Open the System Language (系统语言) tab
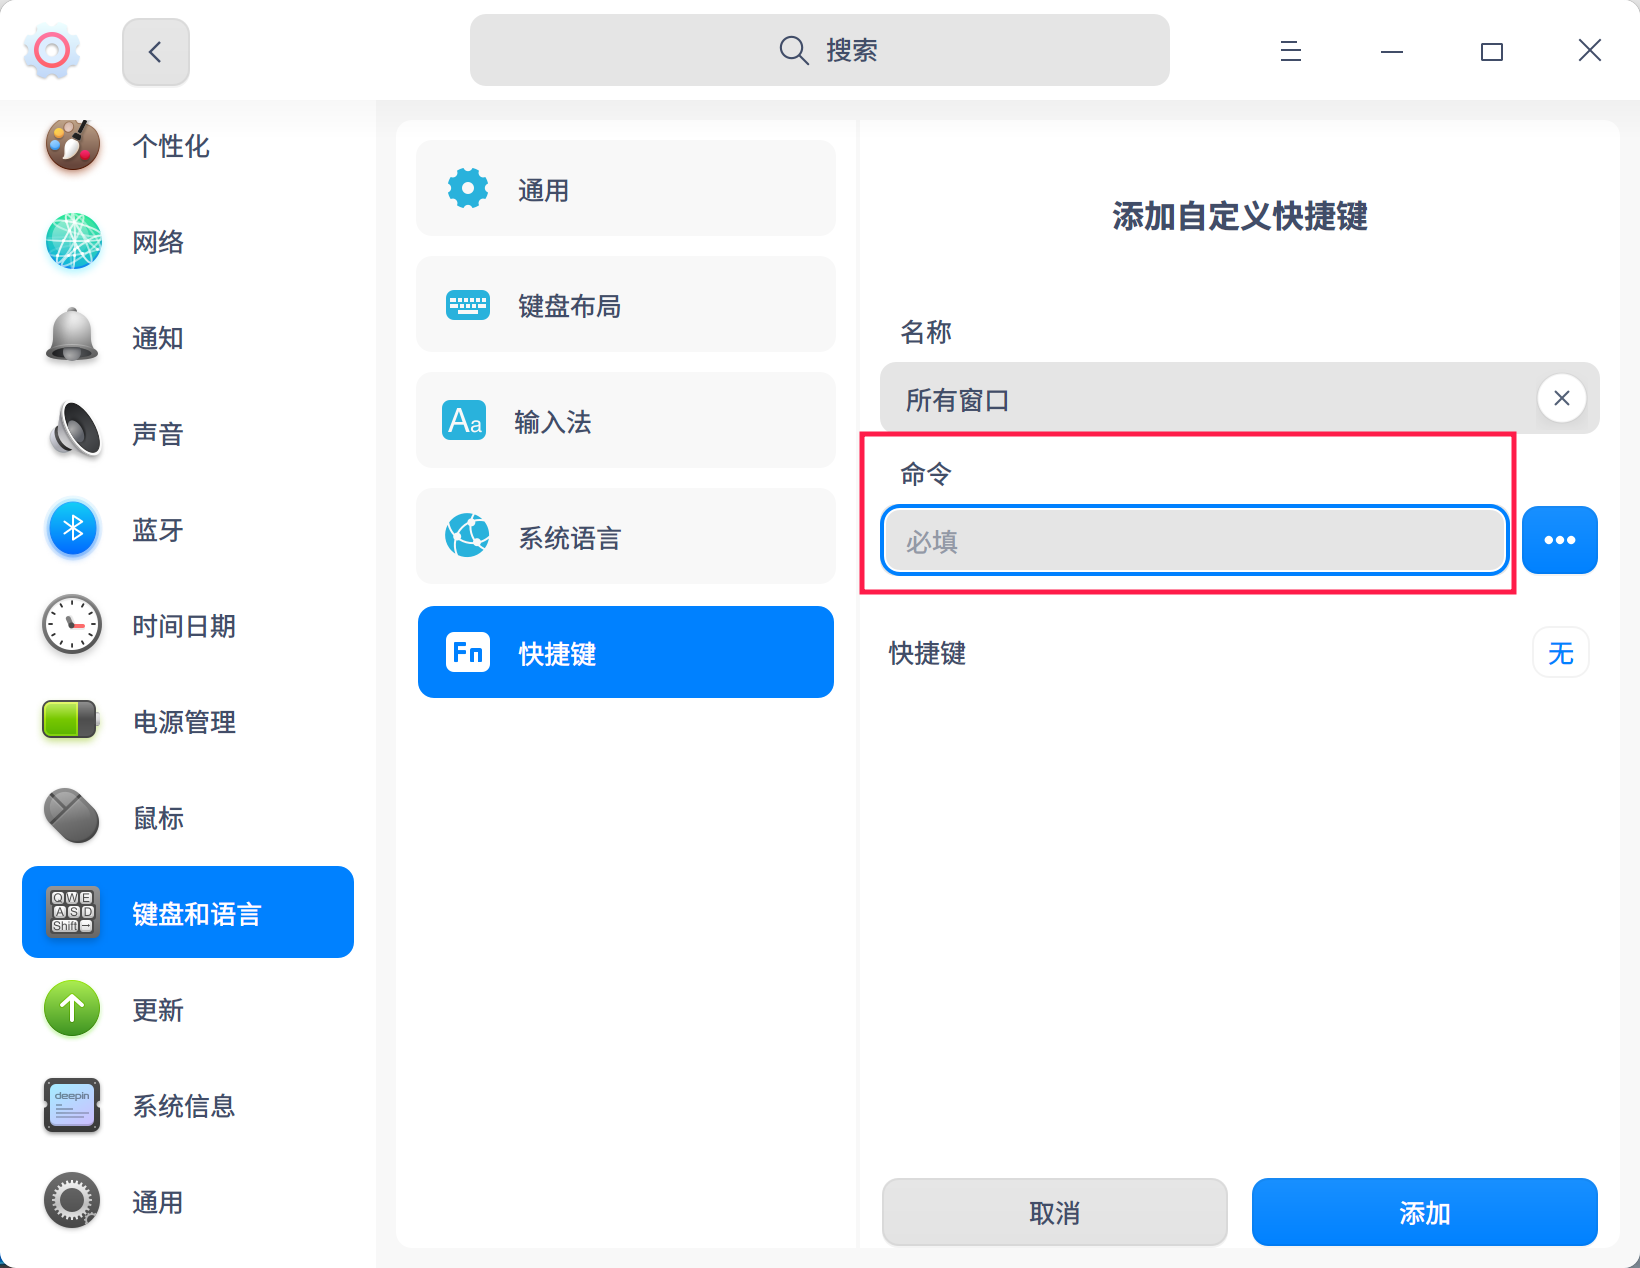This screenshot has width=1640, height=1268. click(625, 537)
